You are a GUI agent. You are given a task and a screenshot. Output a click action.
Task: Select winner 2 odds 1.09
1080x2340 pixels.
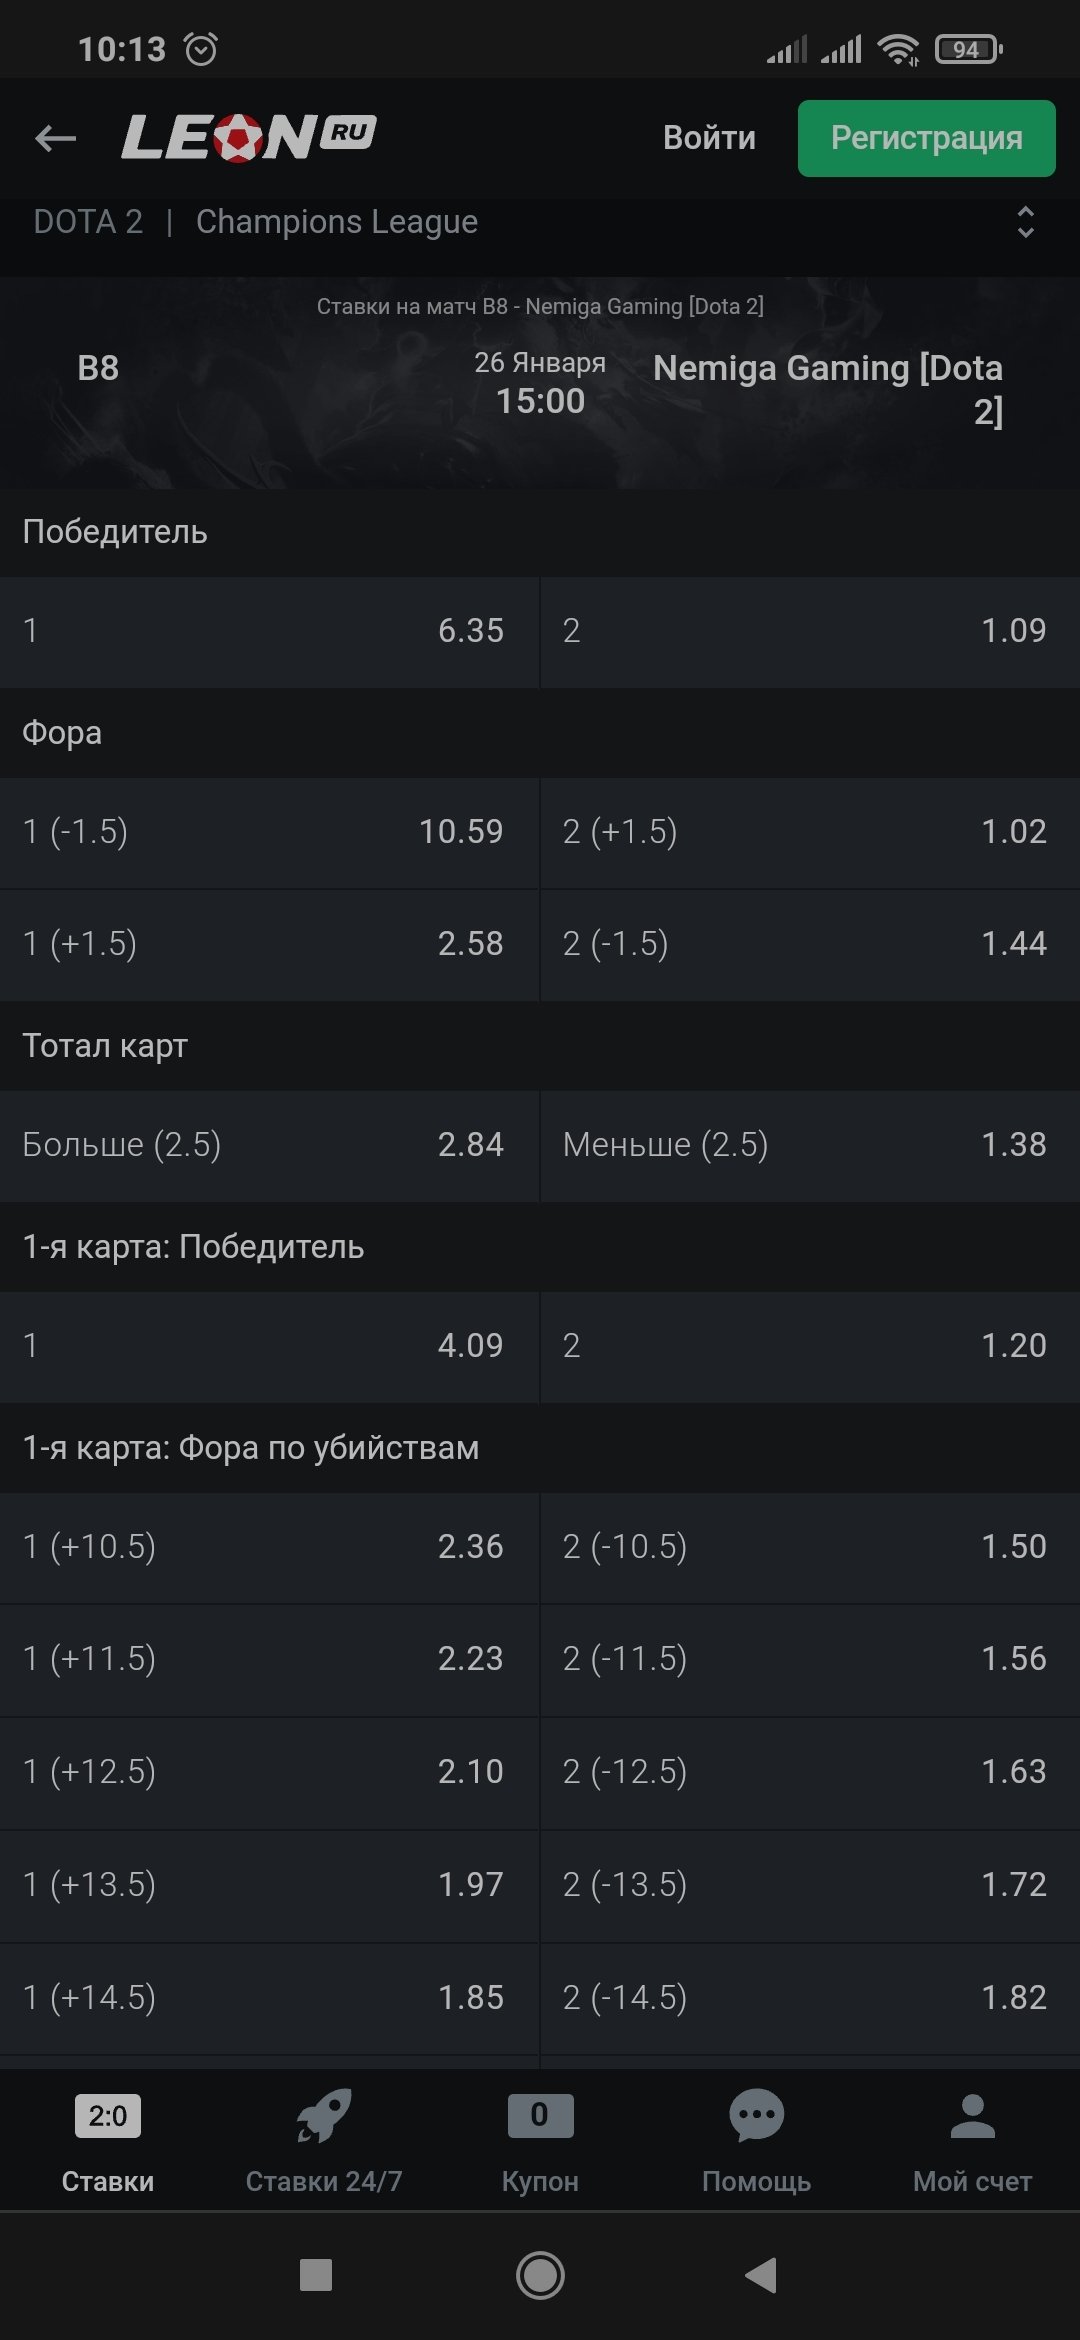click(810, 631)
